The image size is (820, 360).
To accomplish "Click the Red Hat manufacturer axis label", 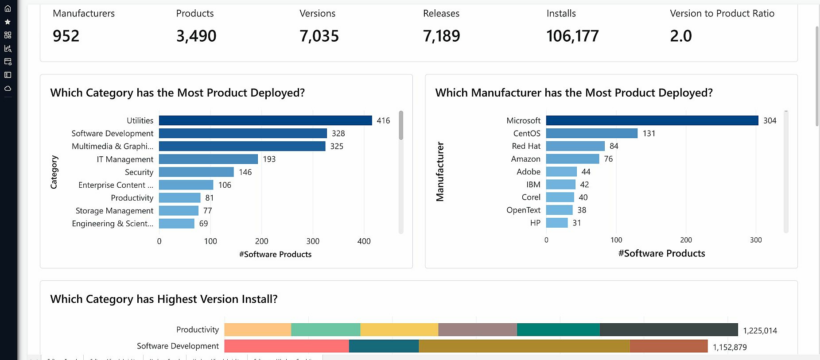I will tap(526, 146).
